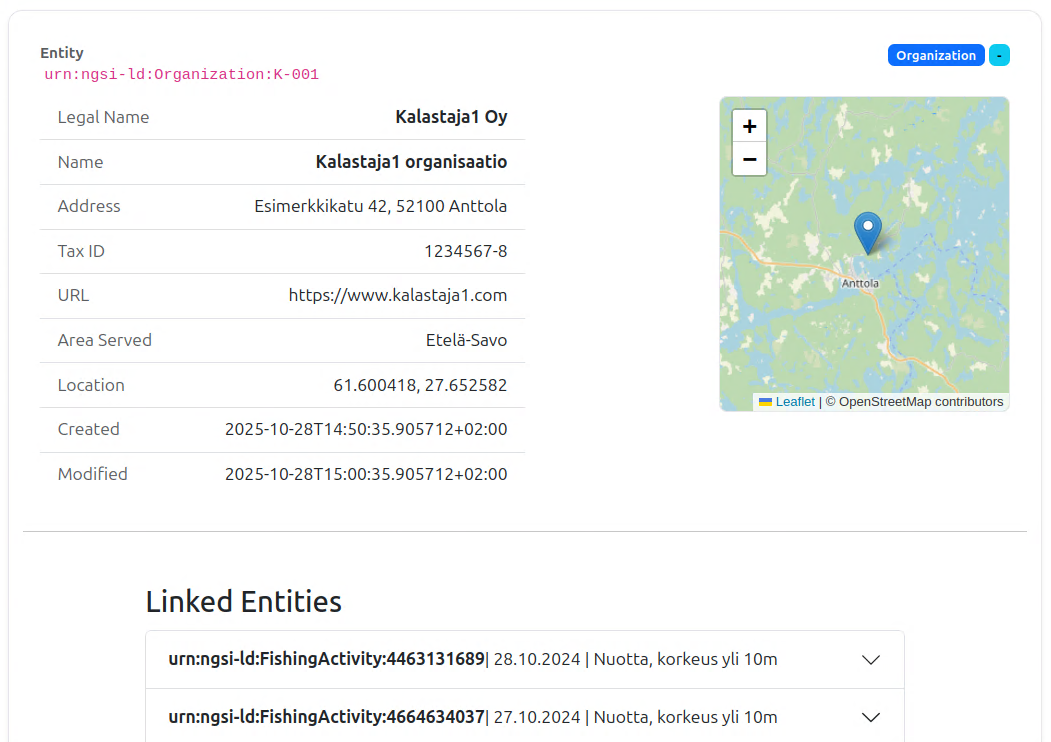Click the Tax ID value 1234567-8
Viewport: 1051px width, 742px height.
click(465, 251)
